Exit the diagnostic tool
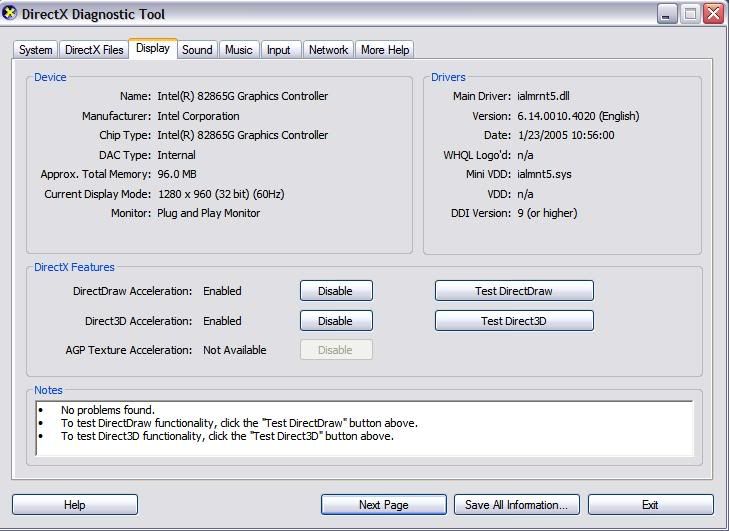 click(x=650, y=504)
